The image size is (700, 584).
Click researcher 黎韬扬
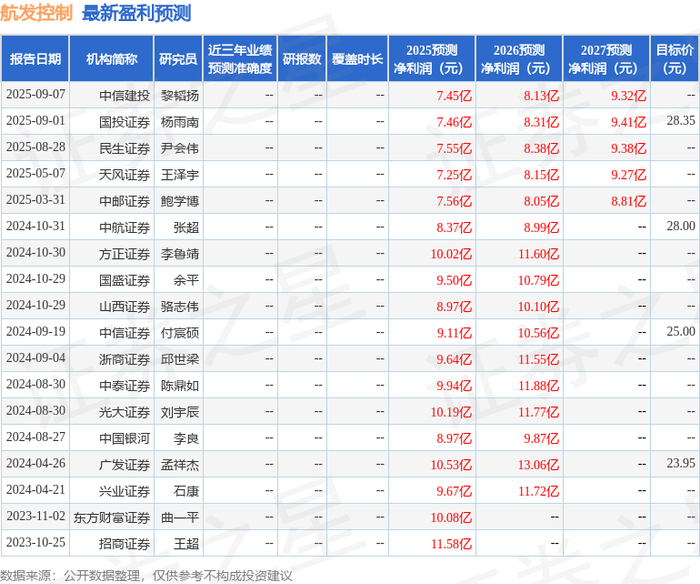[180, 96]
